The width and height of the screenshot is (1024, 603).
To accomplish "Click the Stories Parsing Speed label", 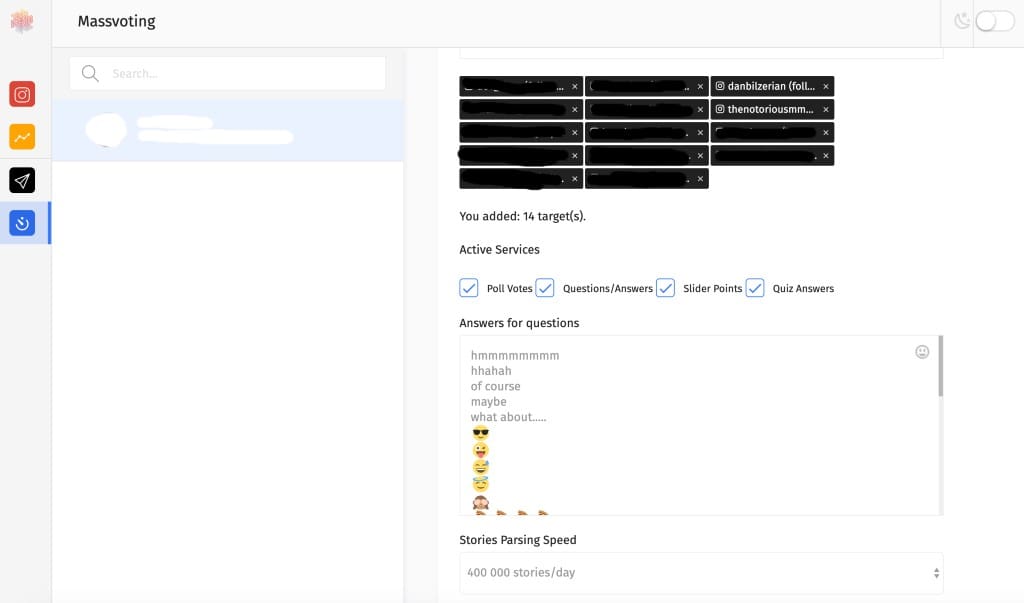I will click(x=517, y=540).
